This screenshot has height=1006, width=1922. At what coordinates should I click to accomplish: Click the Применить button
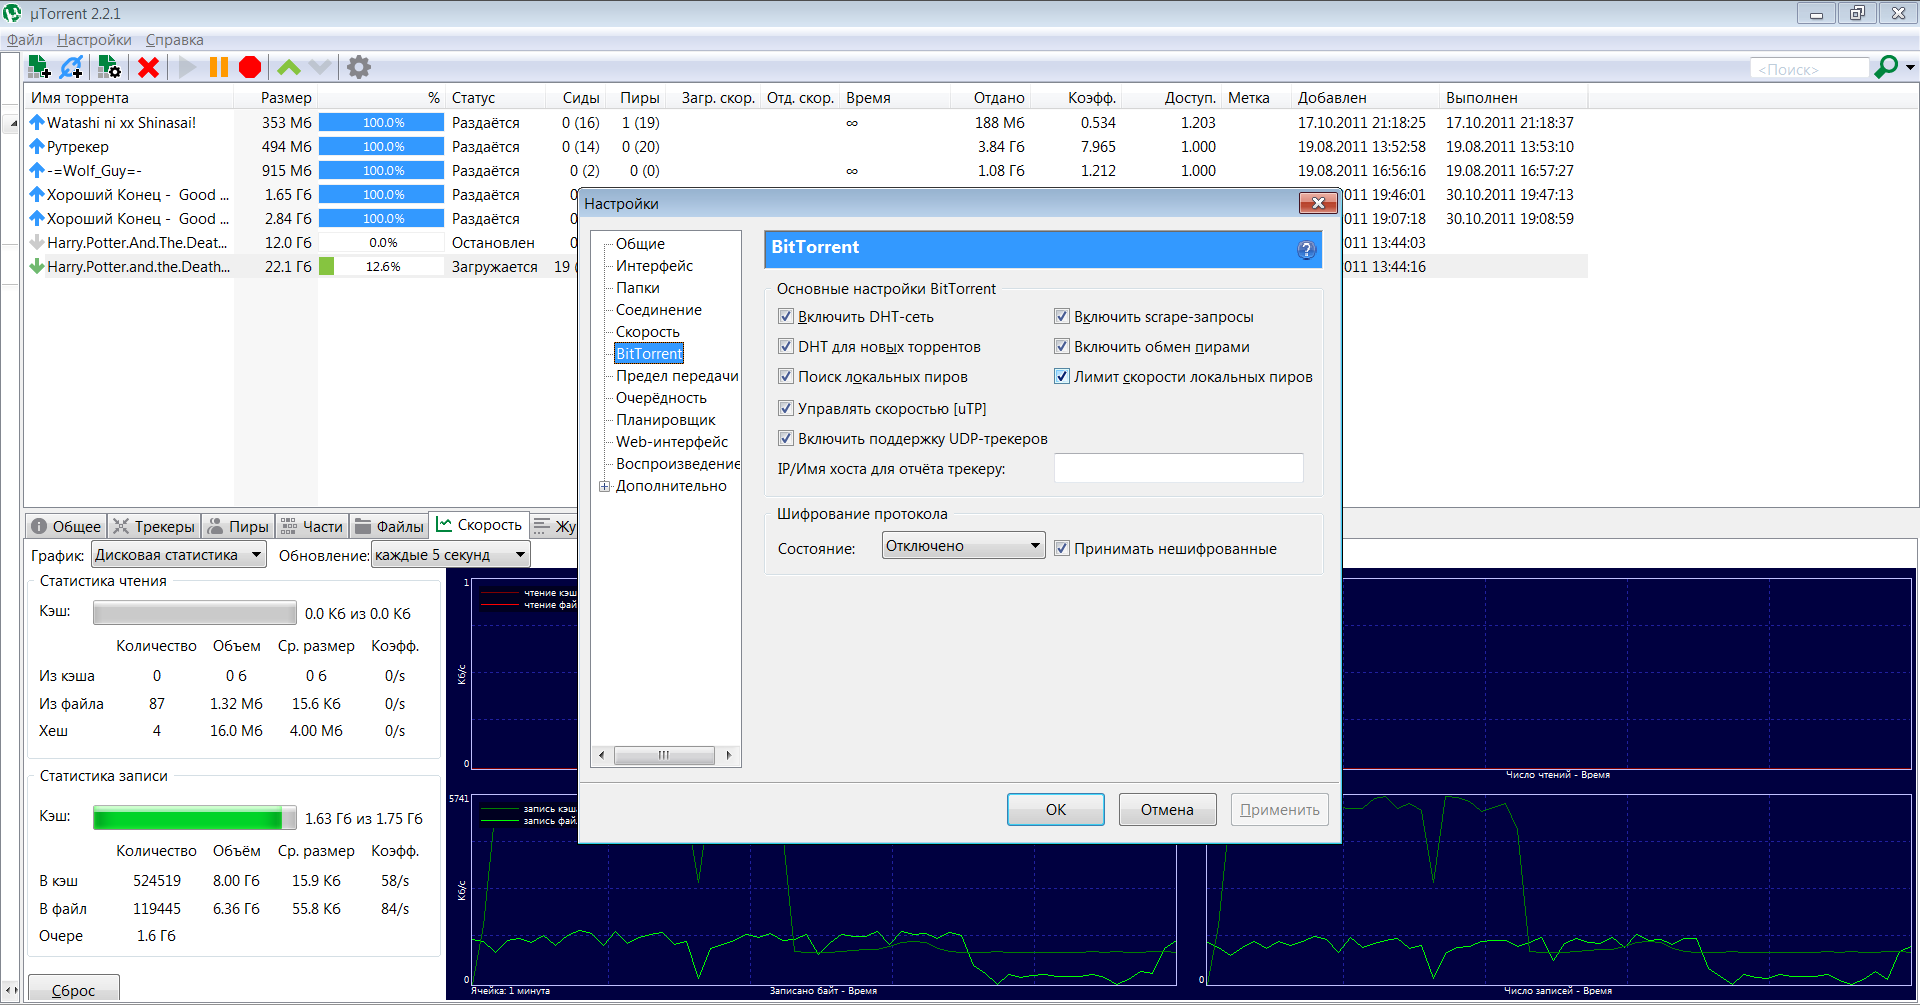coord(1279,809)
